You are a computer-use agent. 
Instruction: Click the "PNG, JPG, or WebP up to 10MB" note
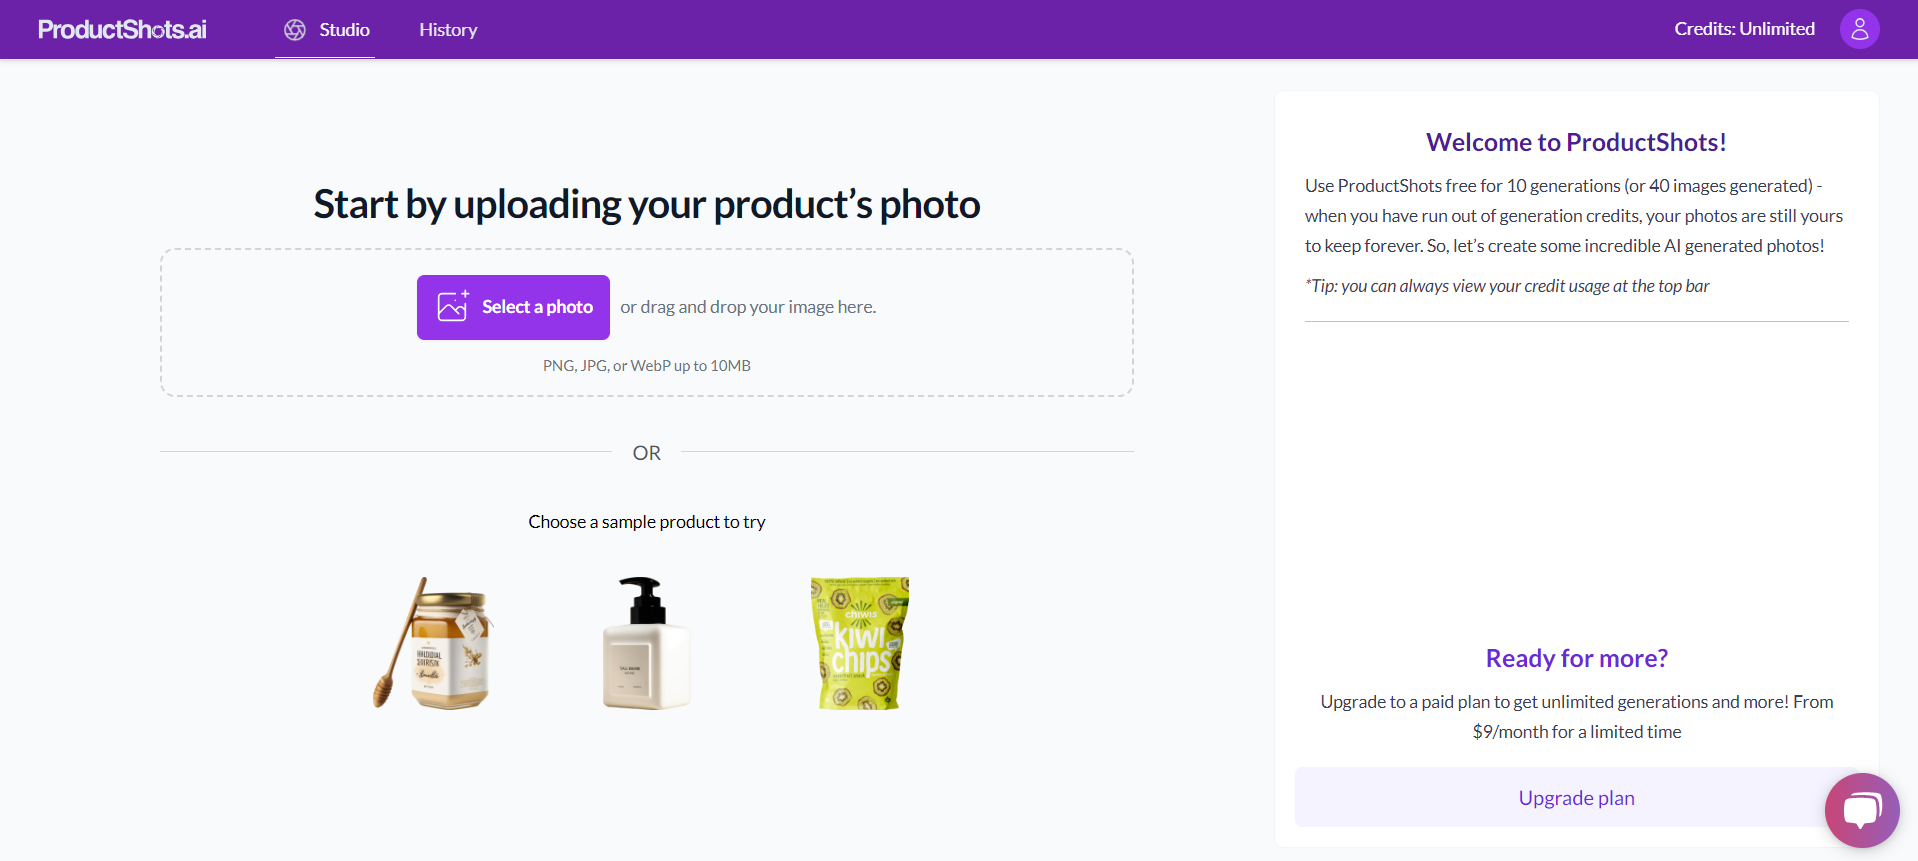[x=646, y=366]
